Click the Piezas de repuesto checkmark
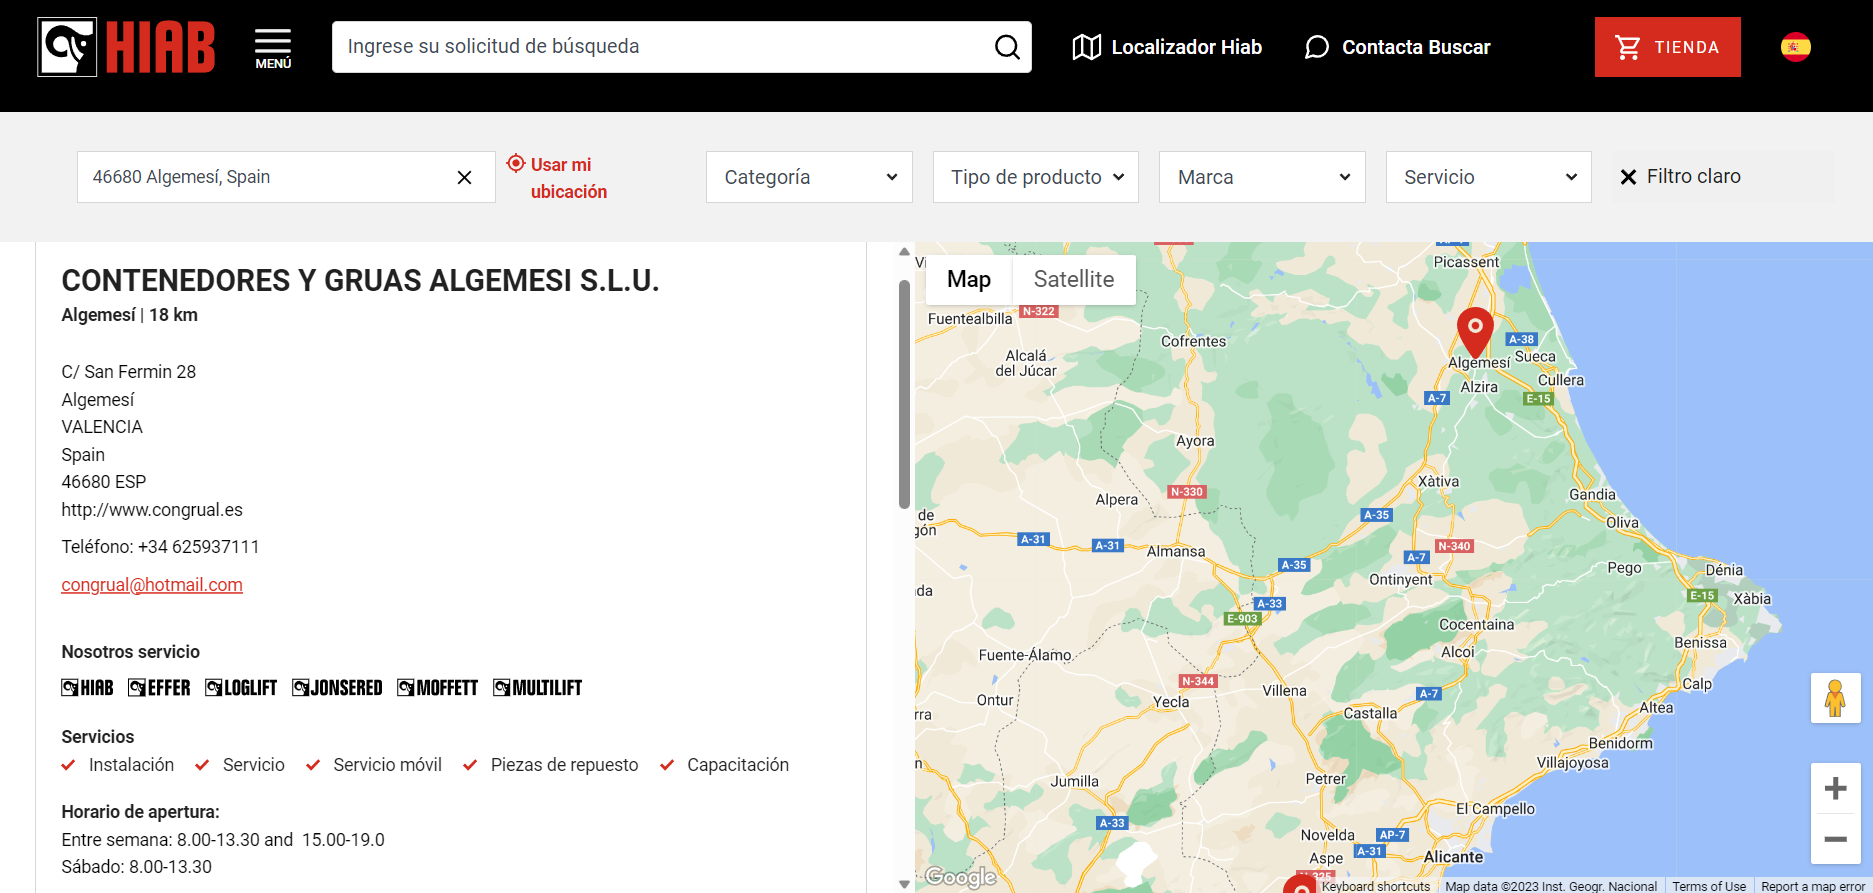Screen dimensions: 1873x893 tap(470, 765)
